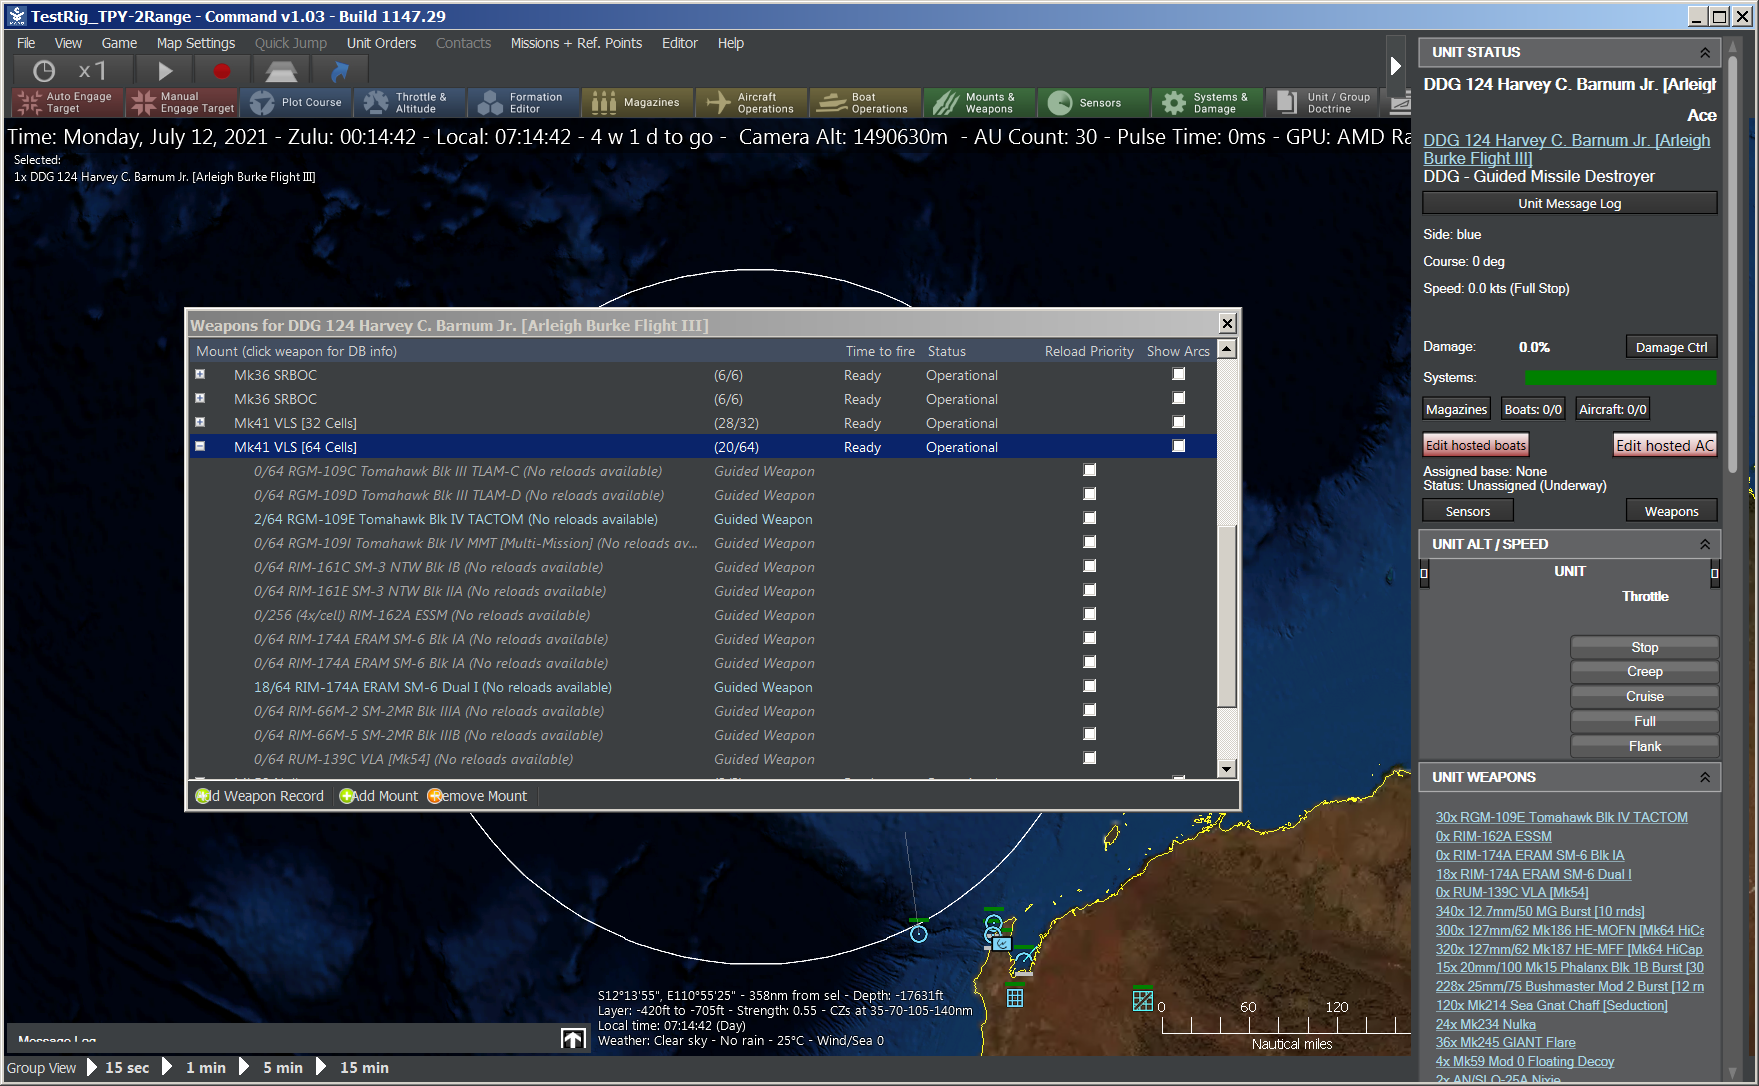Click the time compression clock icon
1759x1086 pixels.
(x=44, y=71)
